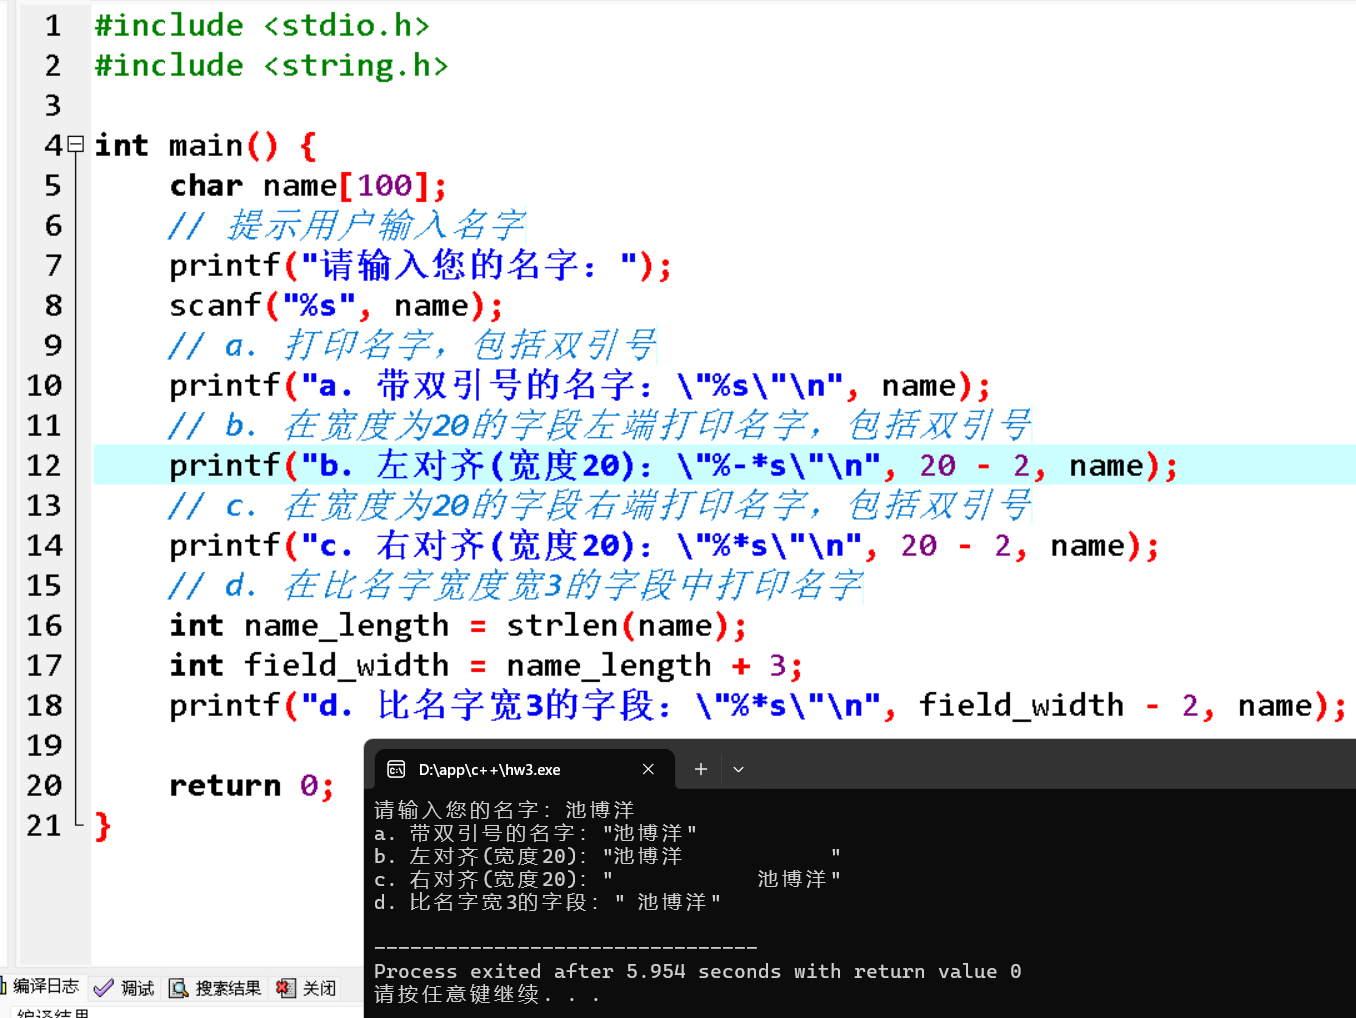Viewport: 1356px width, 1018px height.
Task: Place cursor on 'int main() {' line
Action: point(206,145)
